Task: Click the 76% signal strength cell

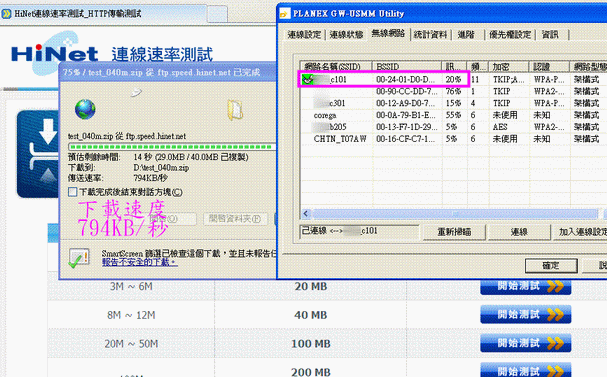Action: pos(453,91)
